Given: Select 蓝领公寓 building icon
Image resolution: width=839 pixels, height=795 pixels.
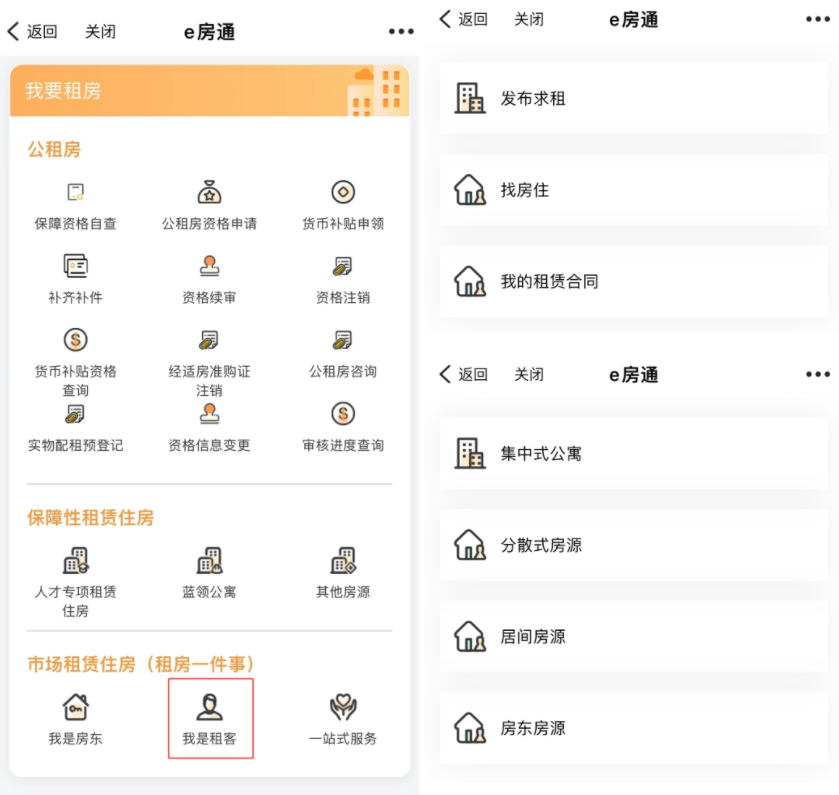Looking at the screenshot, I should point(209,560).
